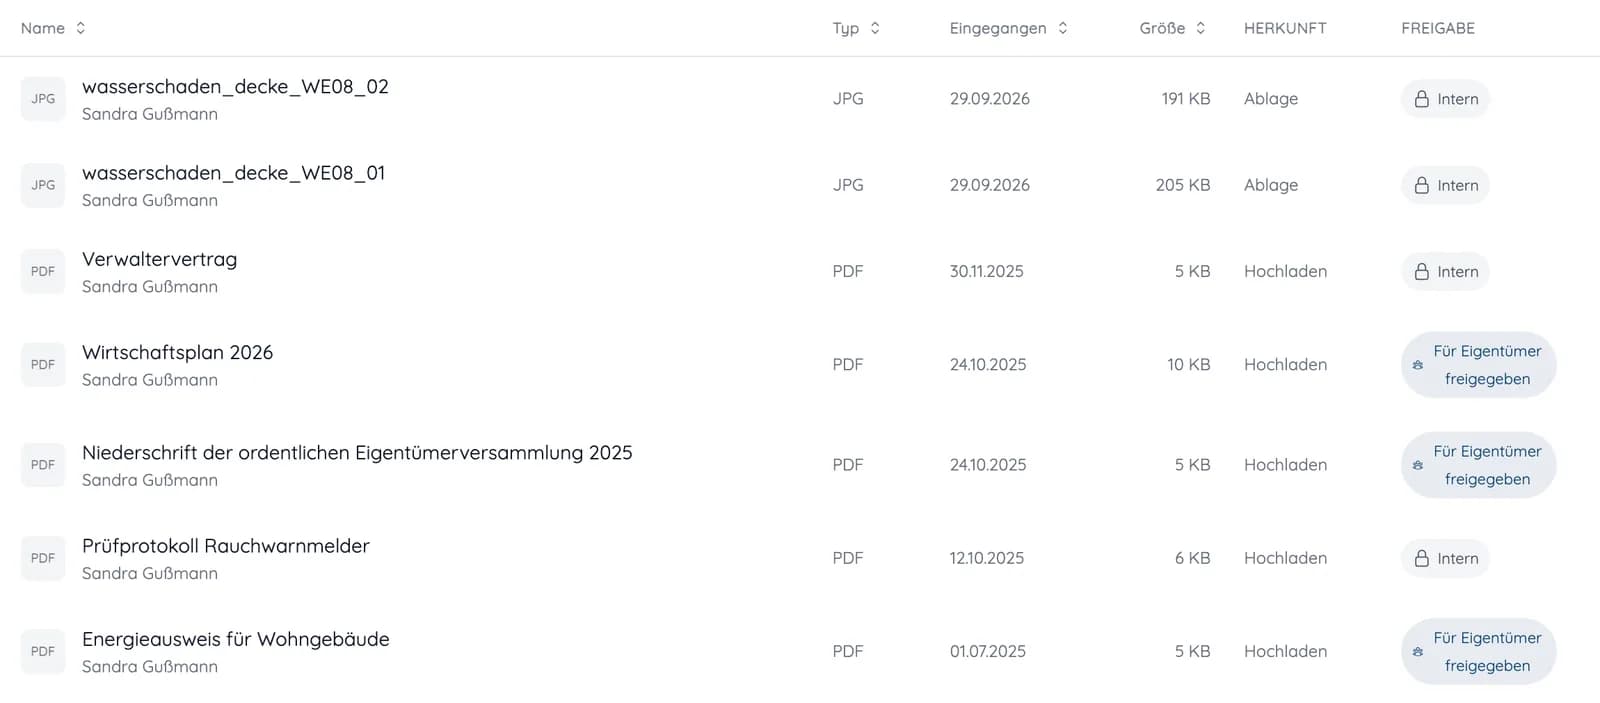Screen dimensions: 1600x703
Task: Click the HERKUNFT column header
Action: [x=1285, y=28]
